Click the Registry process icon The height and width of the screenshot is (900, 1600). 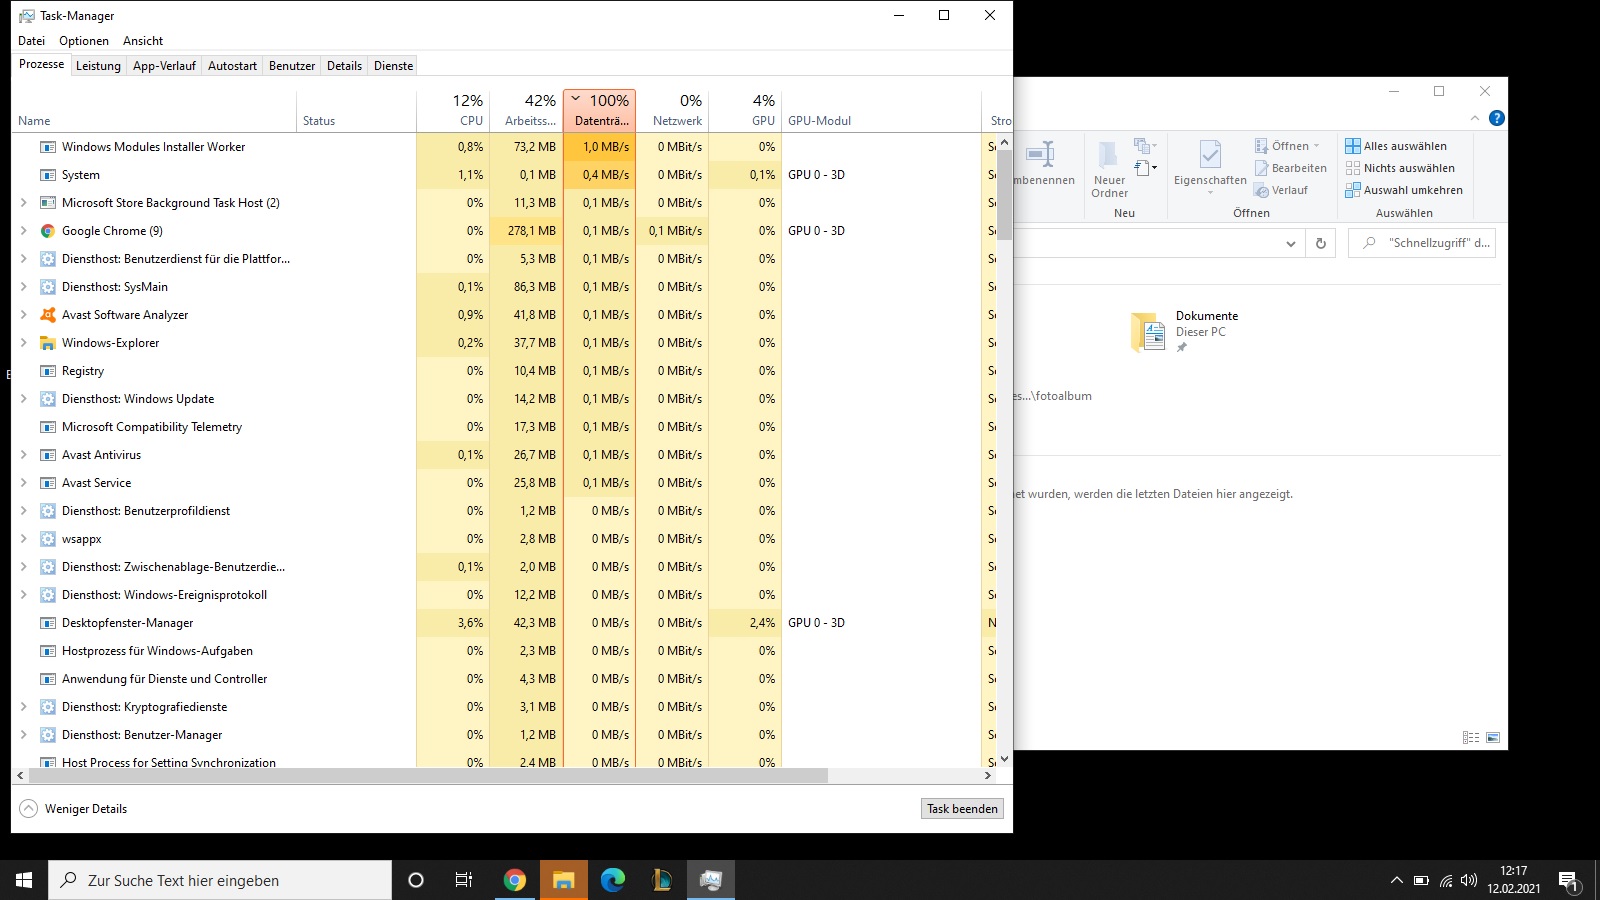(x=47, y=371)
